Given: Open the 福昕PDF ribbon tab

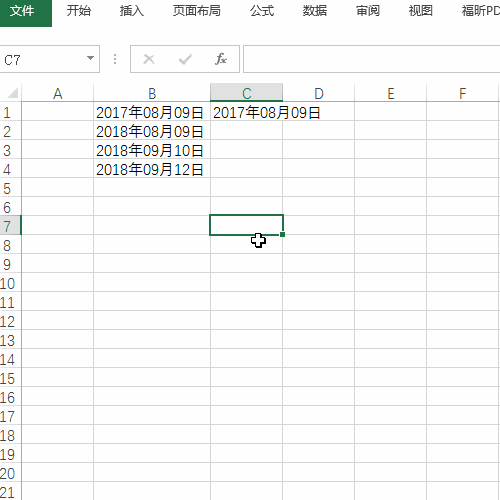Looking at the screenshot, I should tap(481, 11).
